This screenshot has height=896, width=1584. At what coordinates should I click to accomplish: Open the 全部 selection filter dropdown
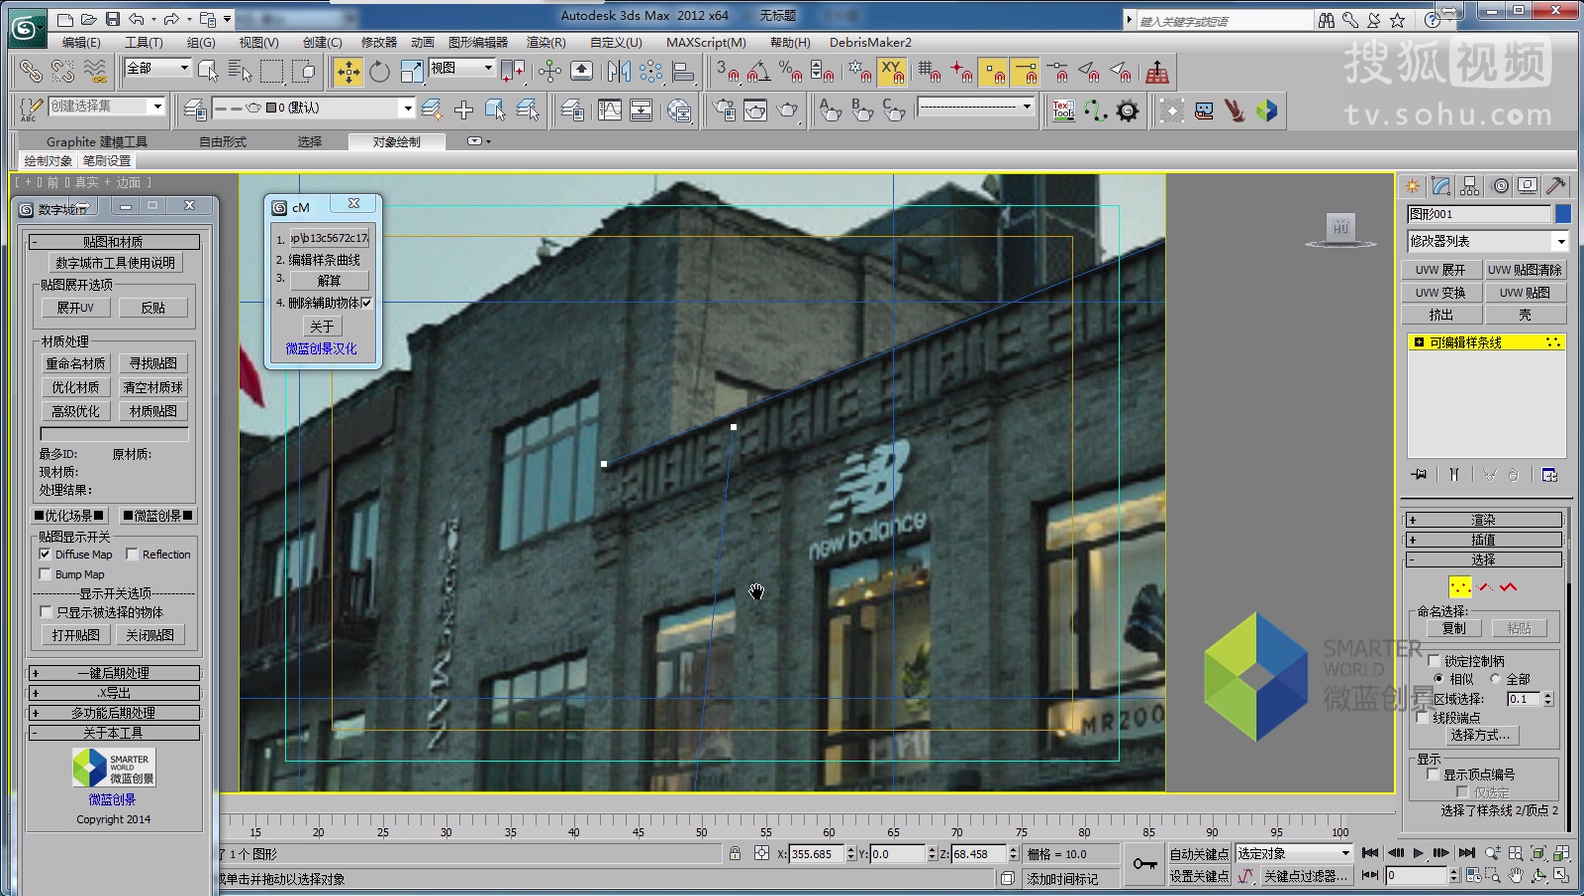157,68
